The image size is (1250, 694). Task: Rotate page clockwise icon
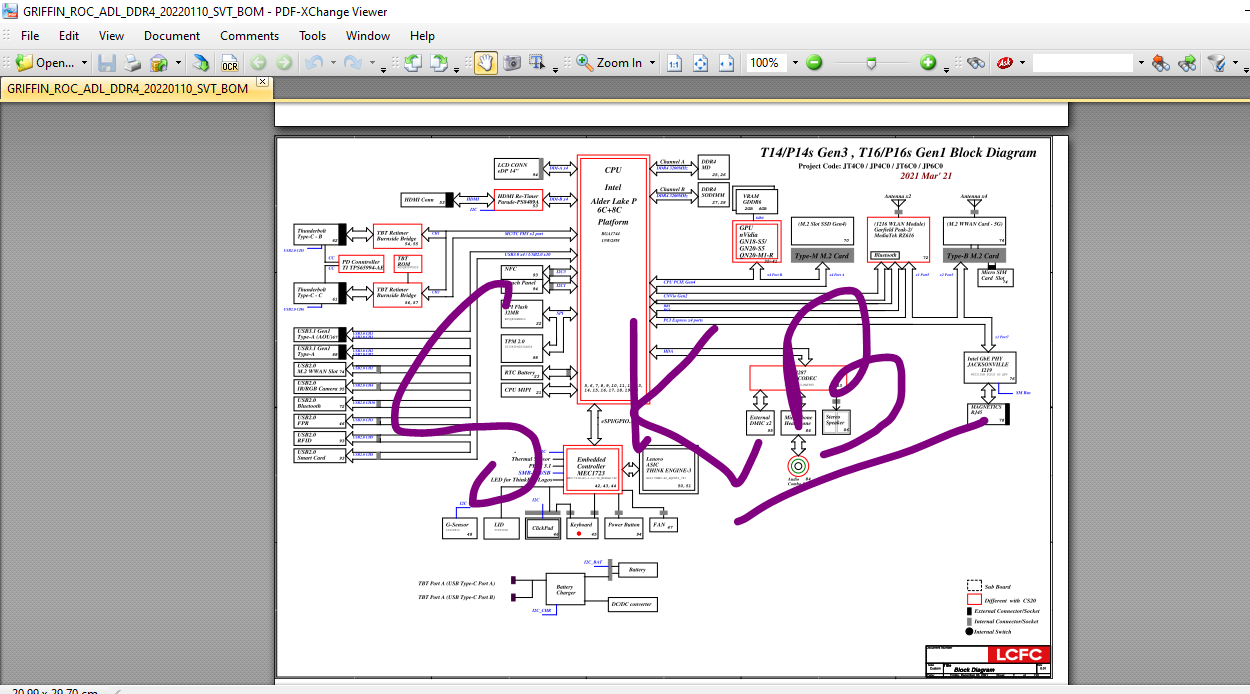click(439, 63)
